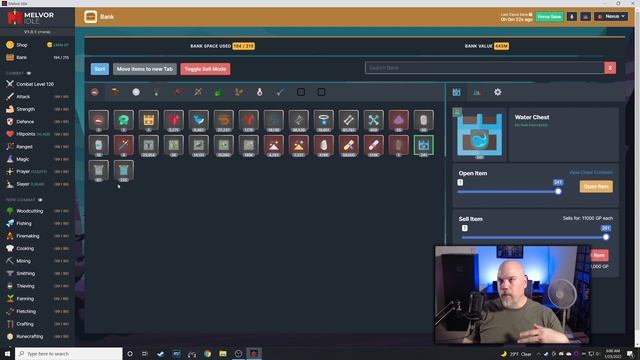
Task: Select the white bone item
Action: (x=349, y=121)
